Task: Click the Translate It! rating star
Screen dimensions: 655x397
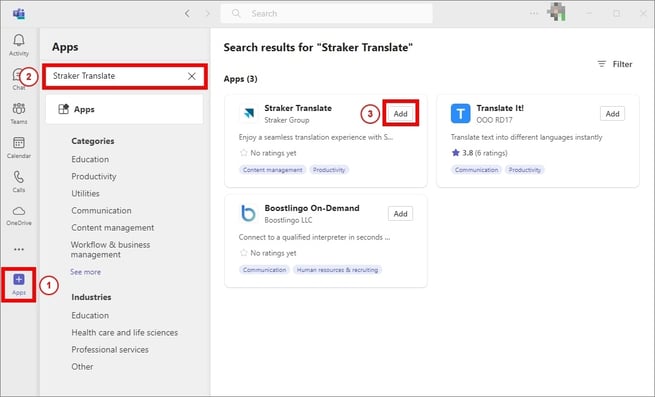Action: coord(455,153)
